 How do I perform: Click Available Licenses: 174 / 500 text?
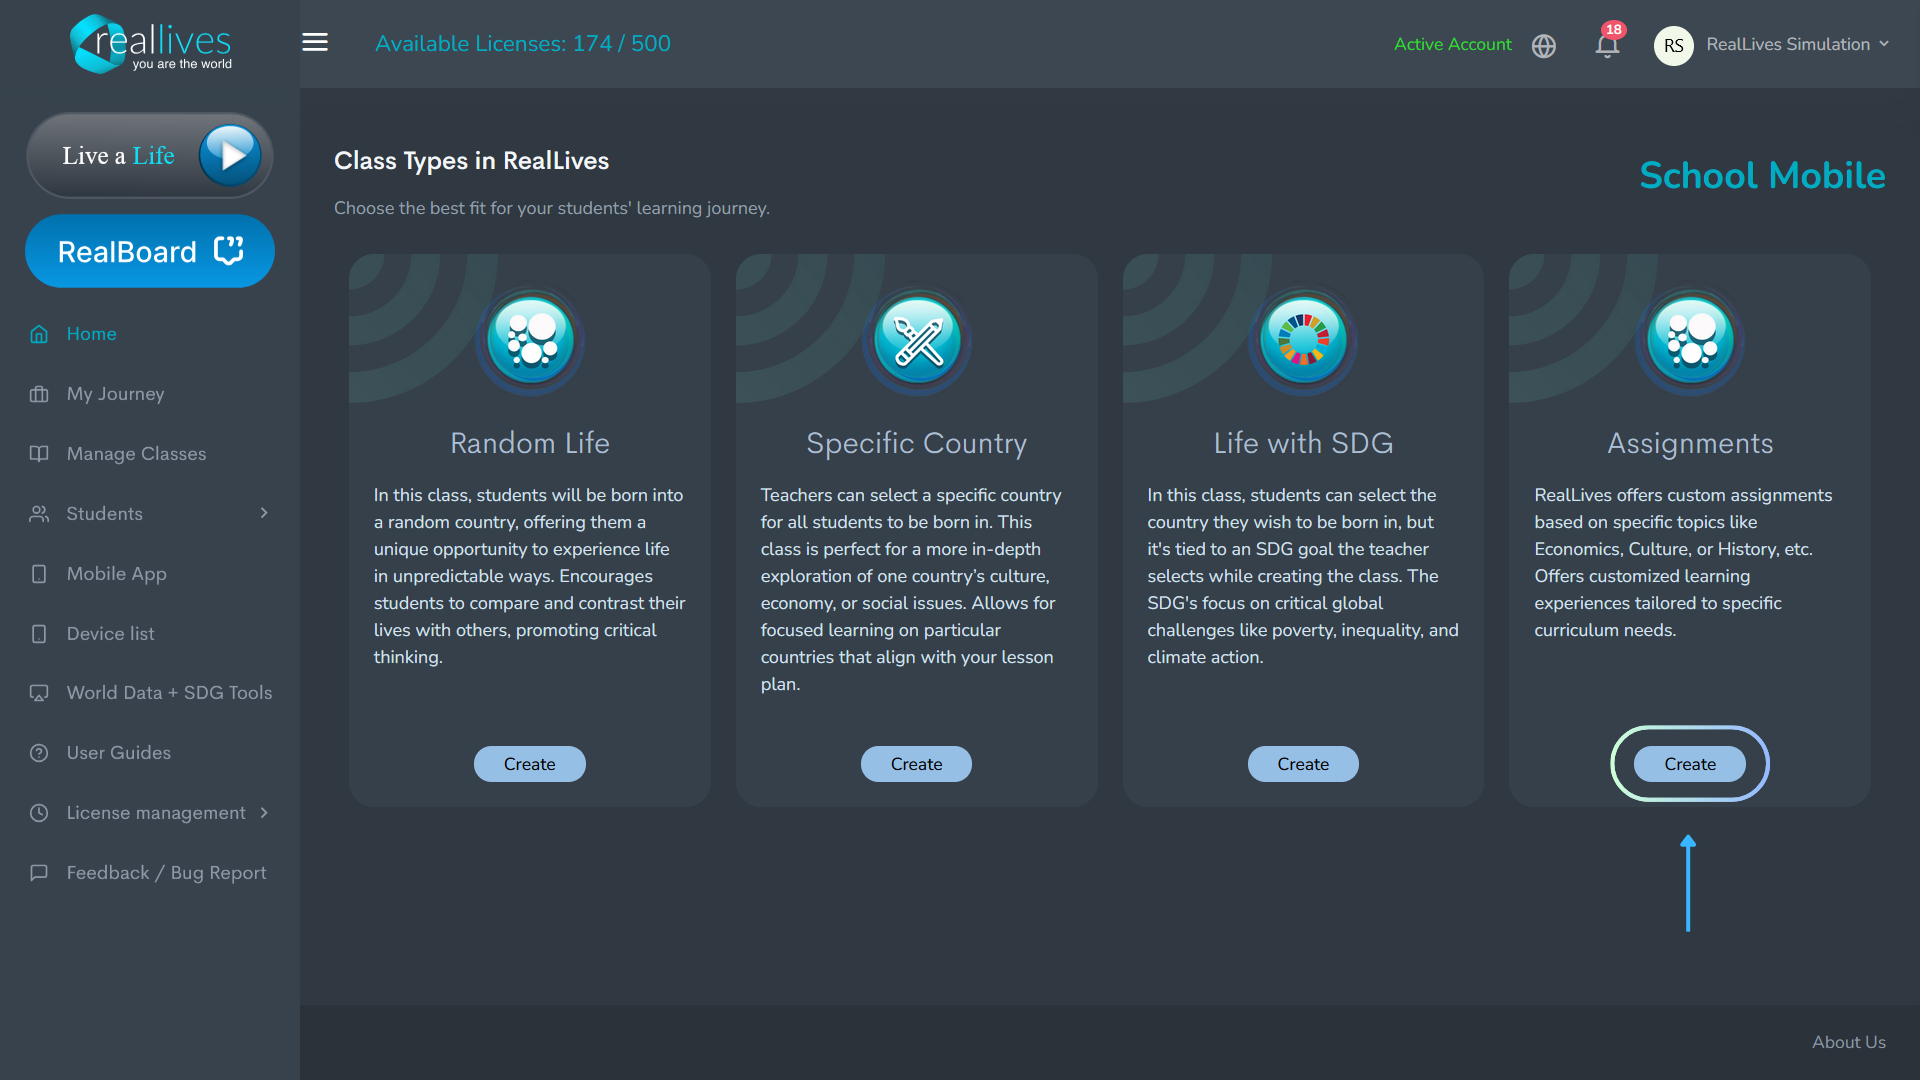(523, 44)
